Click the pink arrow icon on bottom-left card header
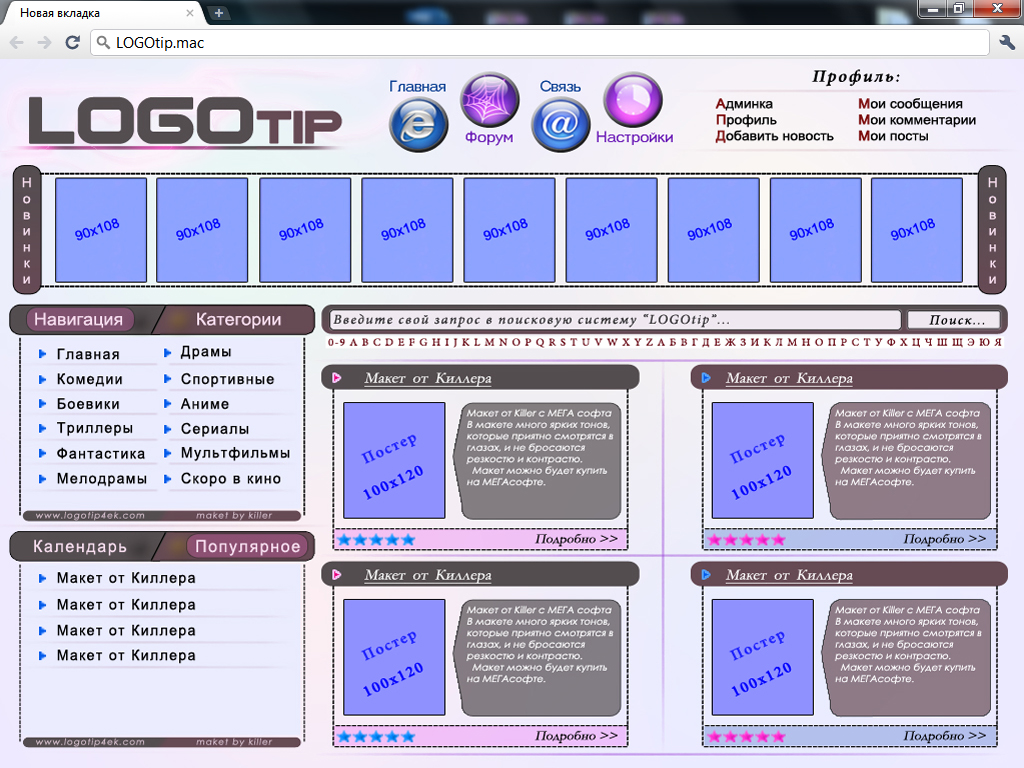This screenshot has height=768, width=1024. click(x=337, y=575)
